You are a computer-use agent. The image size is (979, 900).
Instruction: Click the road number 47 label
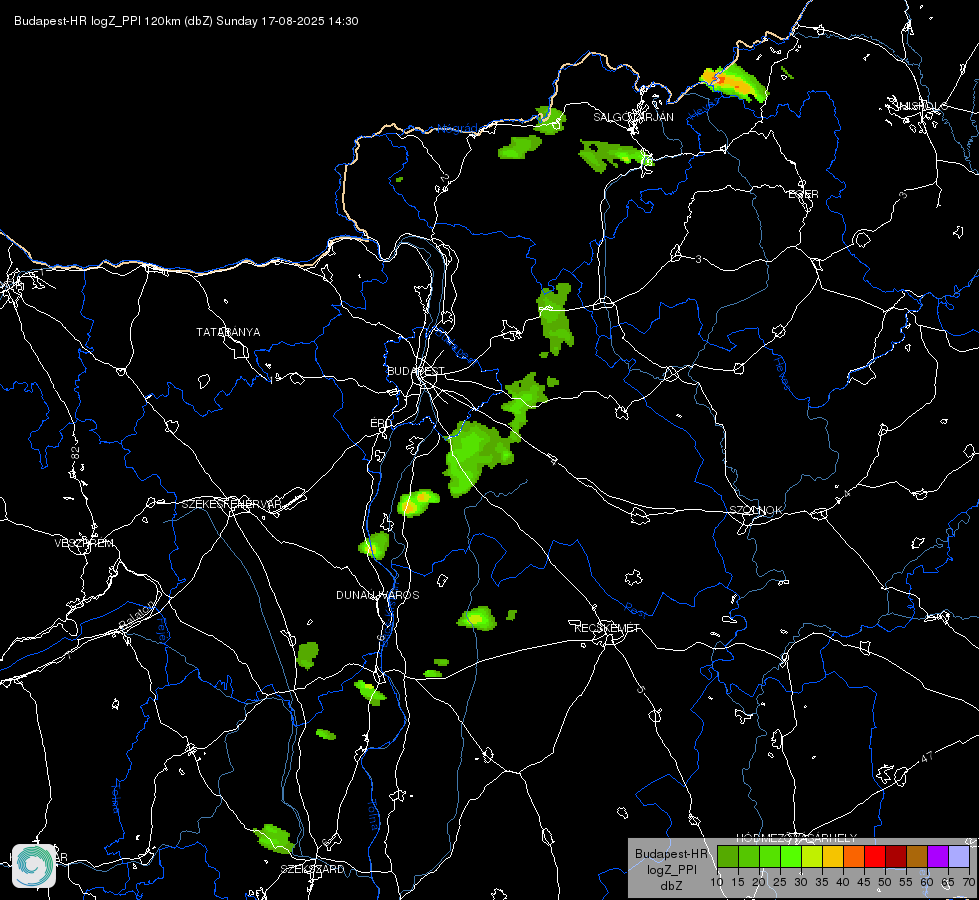927,758
